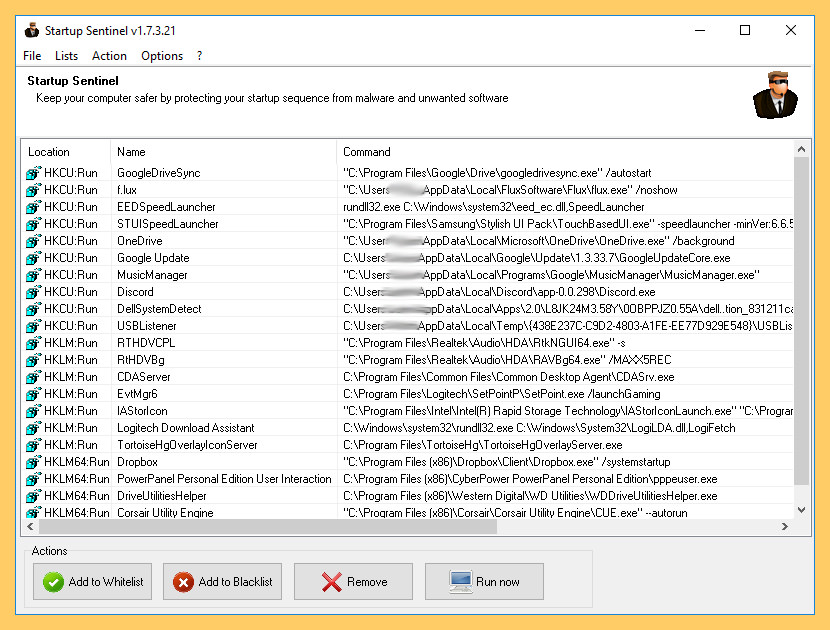Click the registry icon for MusicManager

pyautogui.click(x=33, y=275)
